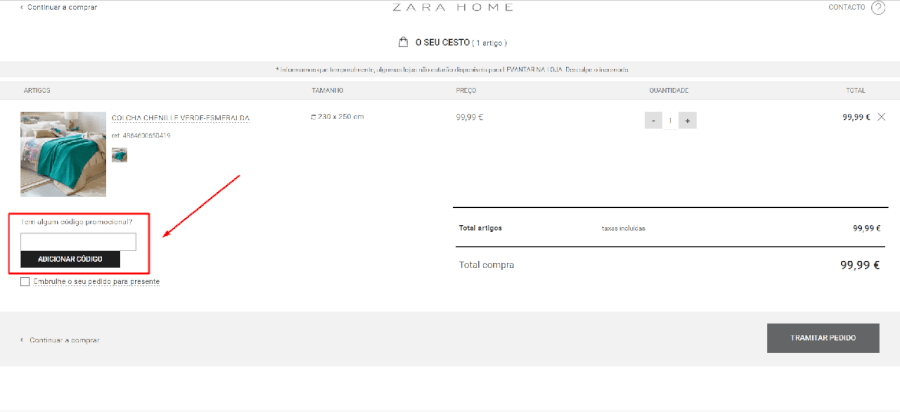Click the CONTACTO link
900x412 pixels.
click(847, 7)
